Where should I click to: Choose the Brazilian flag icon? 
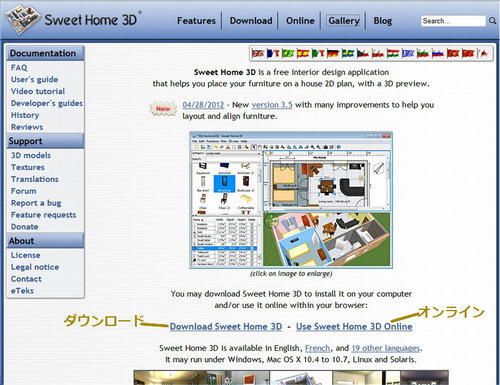pos(288,53)
